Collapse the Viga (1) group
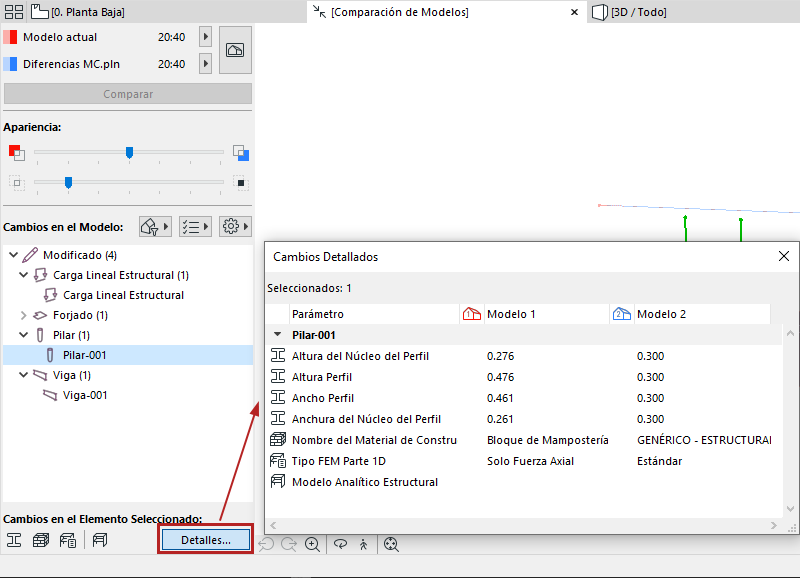Viewport: 800px width, 578px height. point(23,375)
